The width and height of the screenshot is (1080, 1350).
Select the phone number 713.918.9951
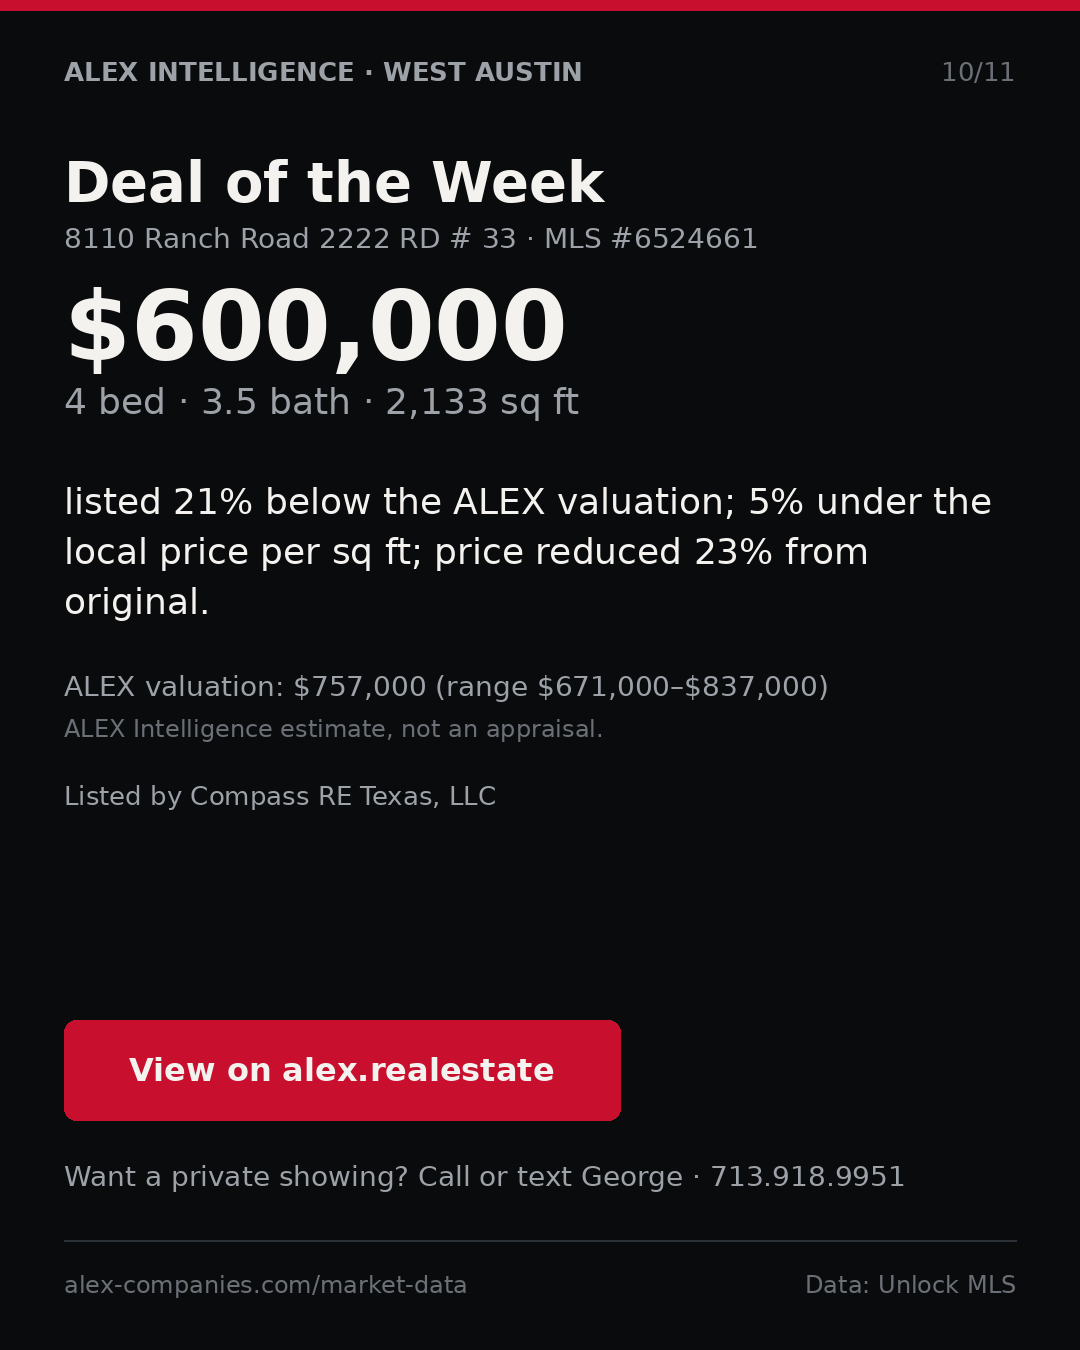[x=807, y=1177]
